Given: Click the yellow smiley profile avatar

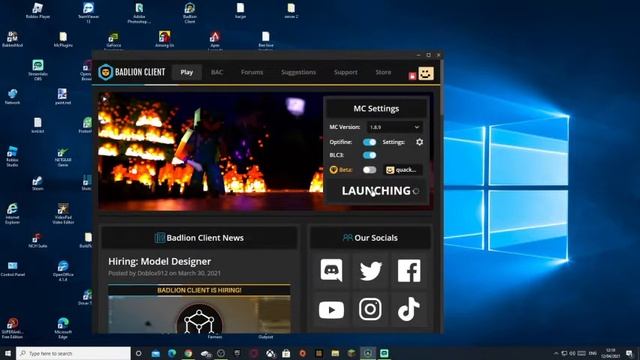Looking at the screenshot, I should pos(426,73).
